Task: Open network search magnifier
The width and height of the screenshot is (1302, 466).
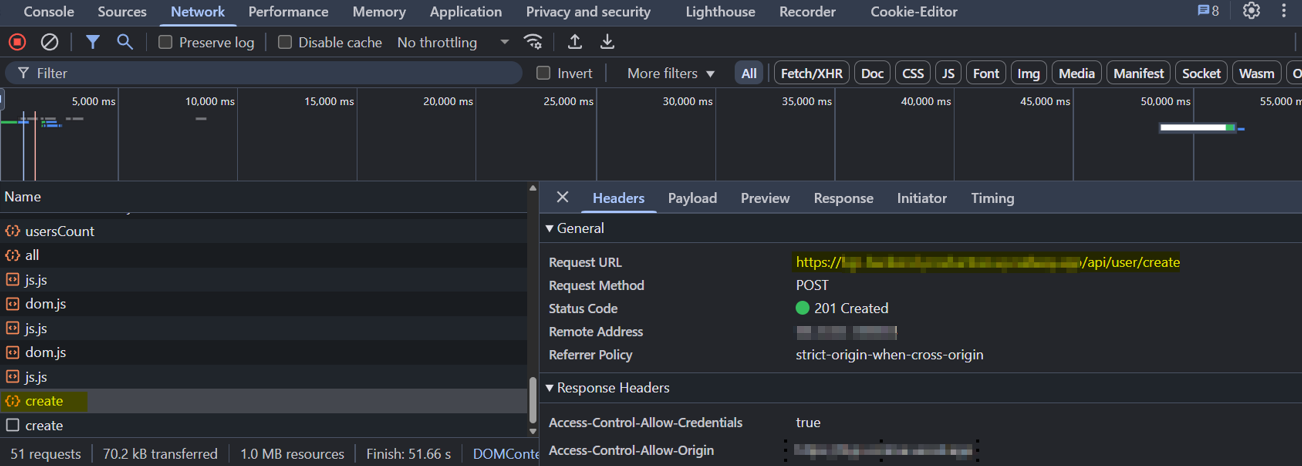Action: [124, 42]
